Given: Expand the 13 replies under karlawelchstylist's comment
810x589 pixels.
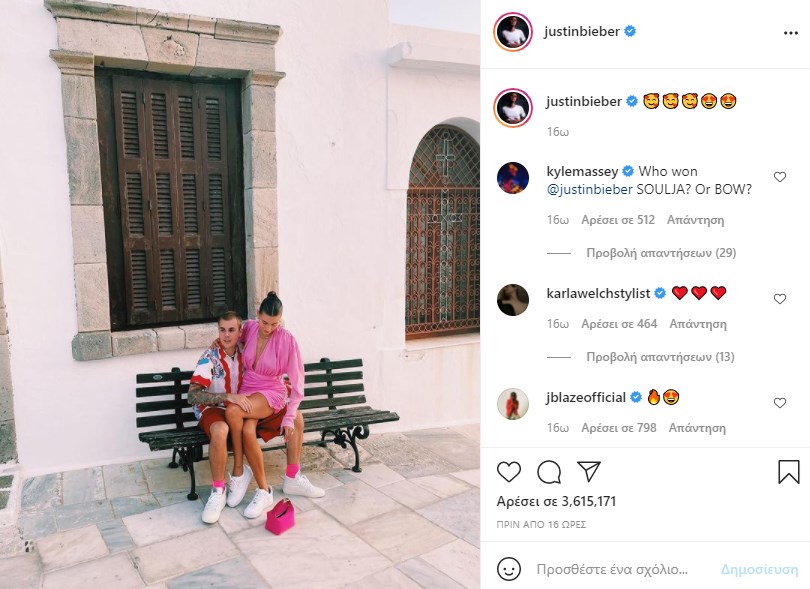Looking at the screenshot, I should coord(660,356).
